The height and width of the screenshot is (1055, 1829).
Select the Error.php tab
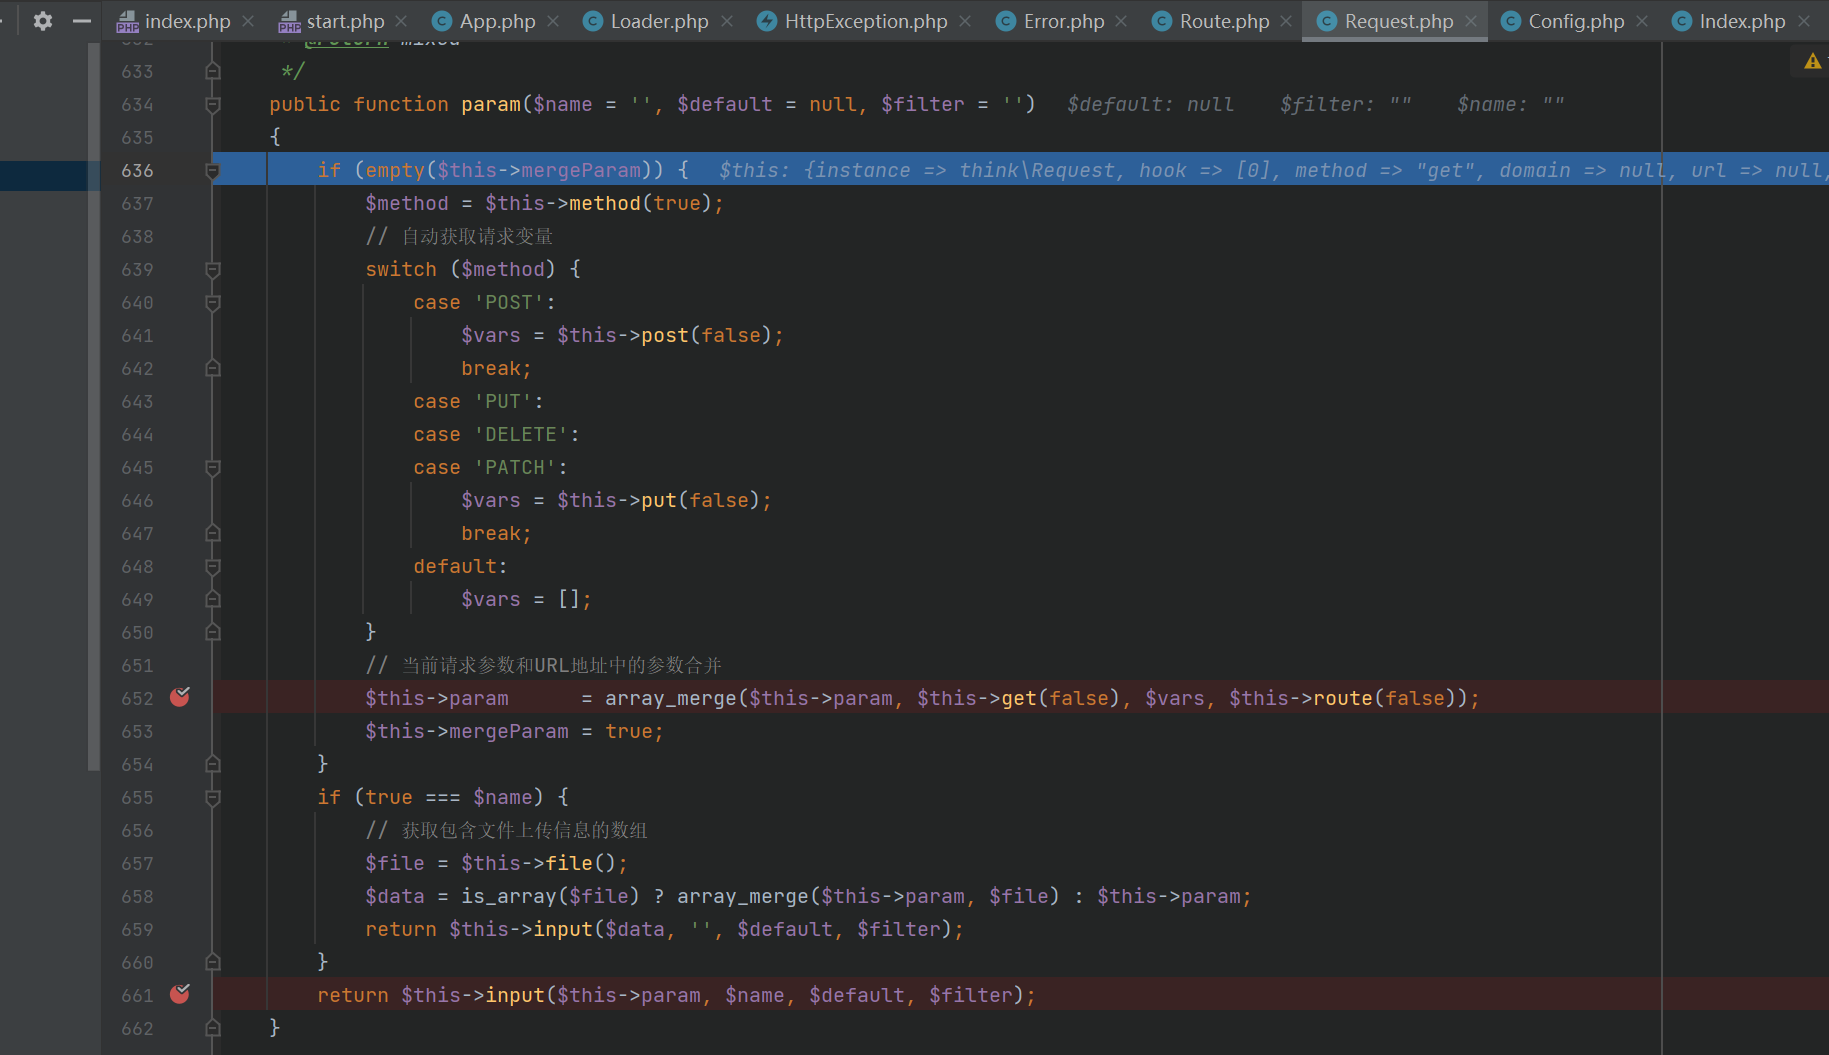coord(1064,21)
